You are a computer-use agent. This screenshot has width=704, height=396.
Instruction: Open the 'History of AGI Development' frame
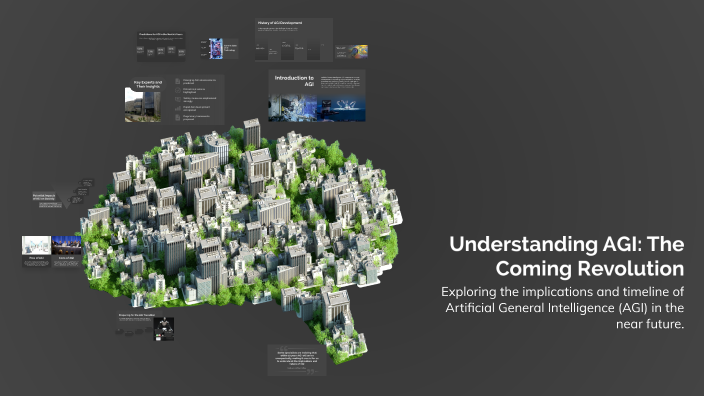(294, 40)
